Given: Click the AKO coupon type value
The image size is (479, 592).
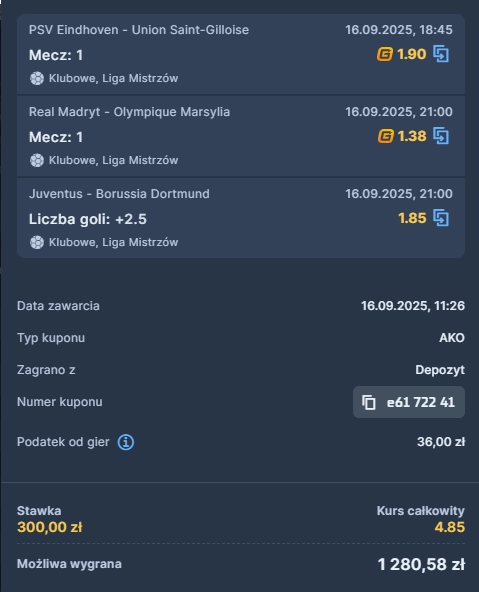Looking at the screenshot, I should [x=452, y=338].
